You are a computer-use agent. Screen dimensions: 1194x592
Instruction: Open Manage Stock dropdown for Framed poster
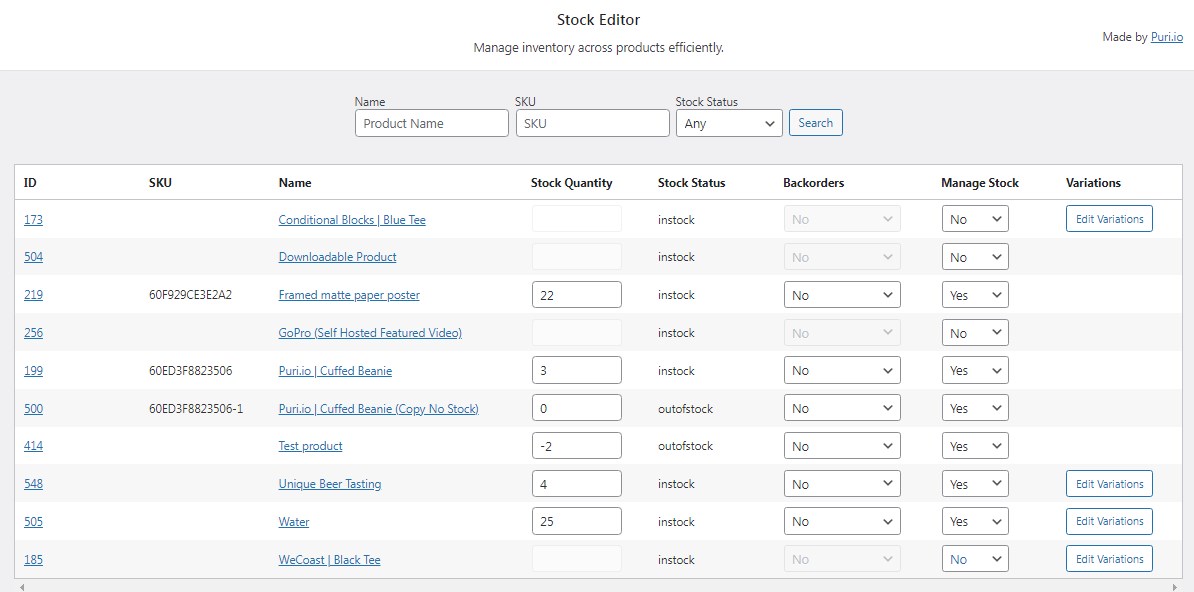click(975, 295)
